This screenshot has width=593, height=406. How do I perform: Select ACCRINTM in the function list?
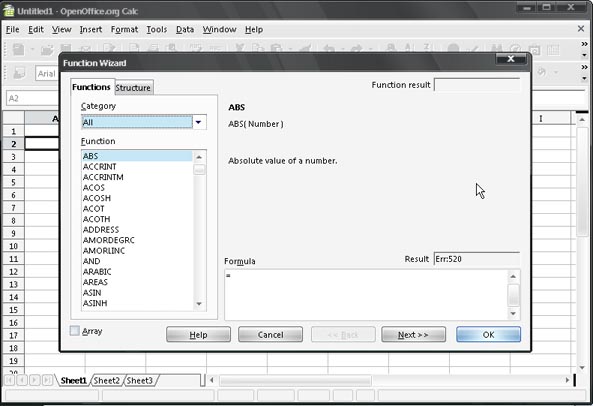click(137, 177)
